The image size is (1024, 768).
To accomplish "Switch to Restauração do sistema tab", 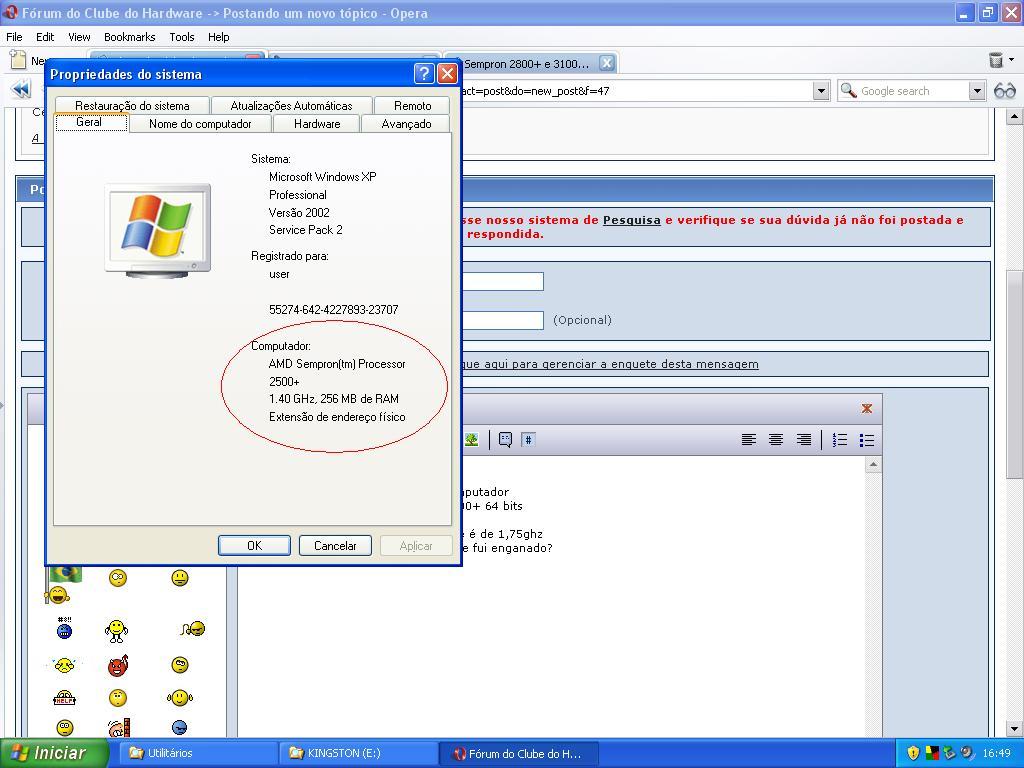I will tap(132, 105).
